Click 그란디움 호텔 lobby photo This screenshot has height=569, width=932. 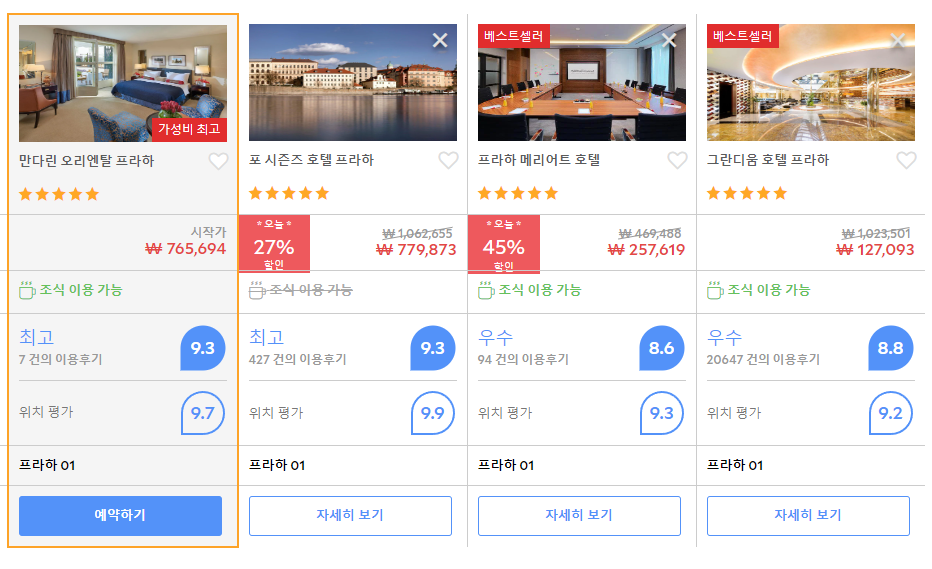coord(811,83)
